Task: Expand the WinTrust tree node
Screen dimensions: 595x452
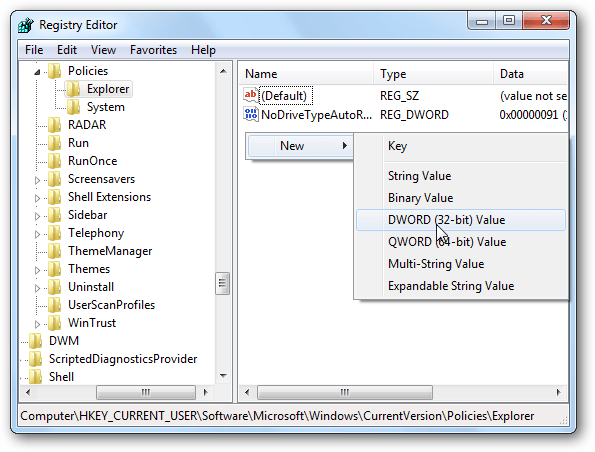Action: [x=37, y=324]
